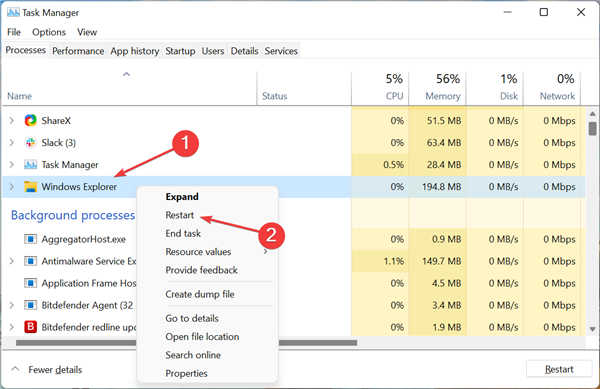Click the AggregatorHost.exe process icon

(x=30, y=239)
